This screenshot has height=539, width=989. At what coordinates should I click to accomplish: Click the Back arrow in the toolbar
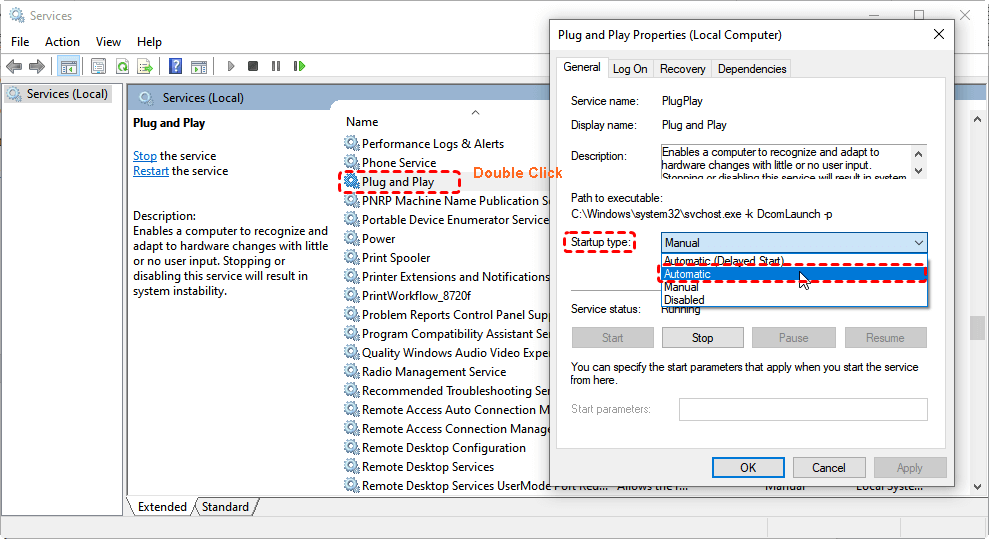(14, 66)
